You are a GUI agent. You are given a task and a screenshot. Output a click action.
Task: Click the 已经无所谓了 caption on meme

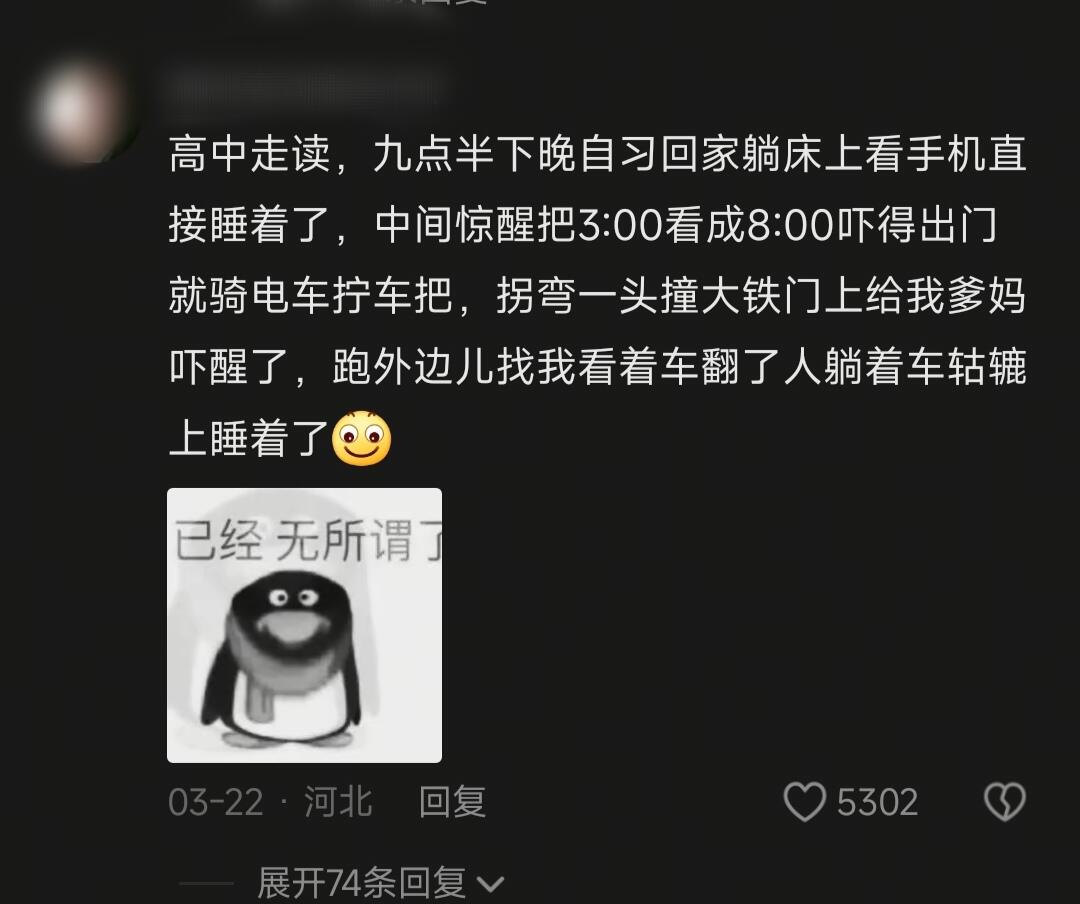click(308, 541)
